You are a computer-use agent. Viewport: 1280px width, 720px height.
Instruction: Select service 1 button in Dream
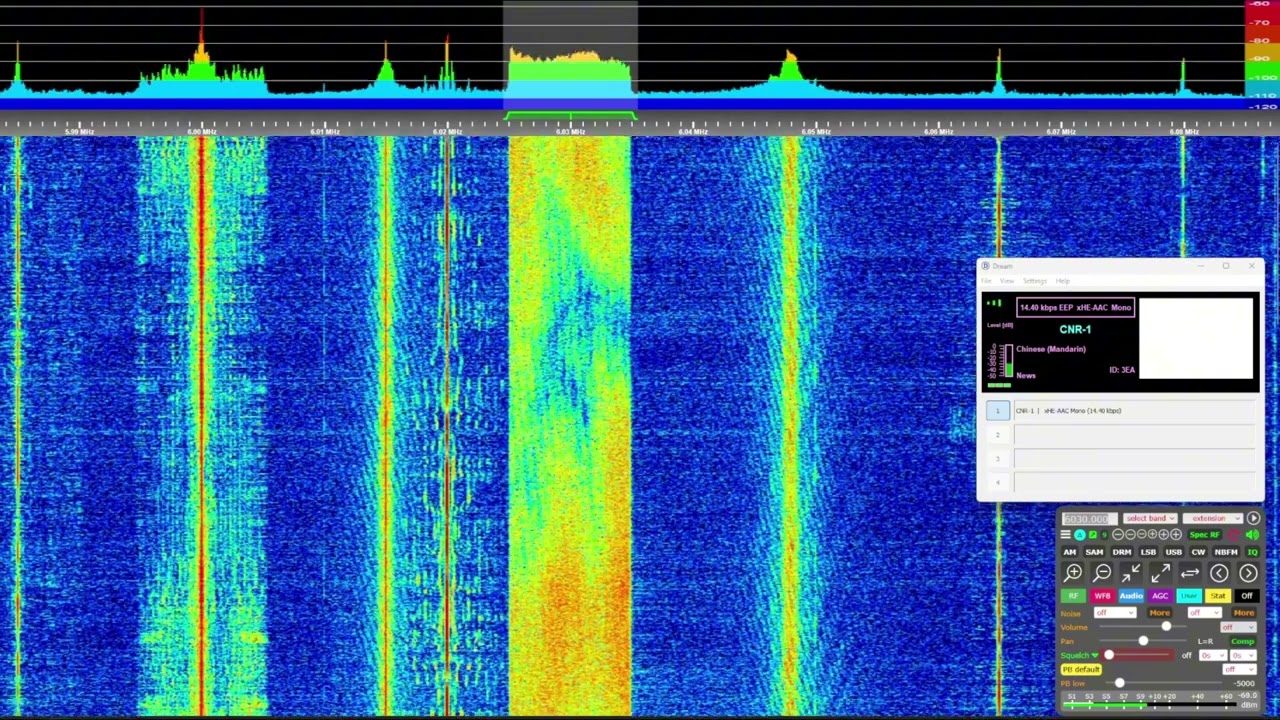997,410
